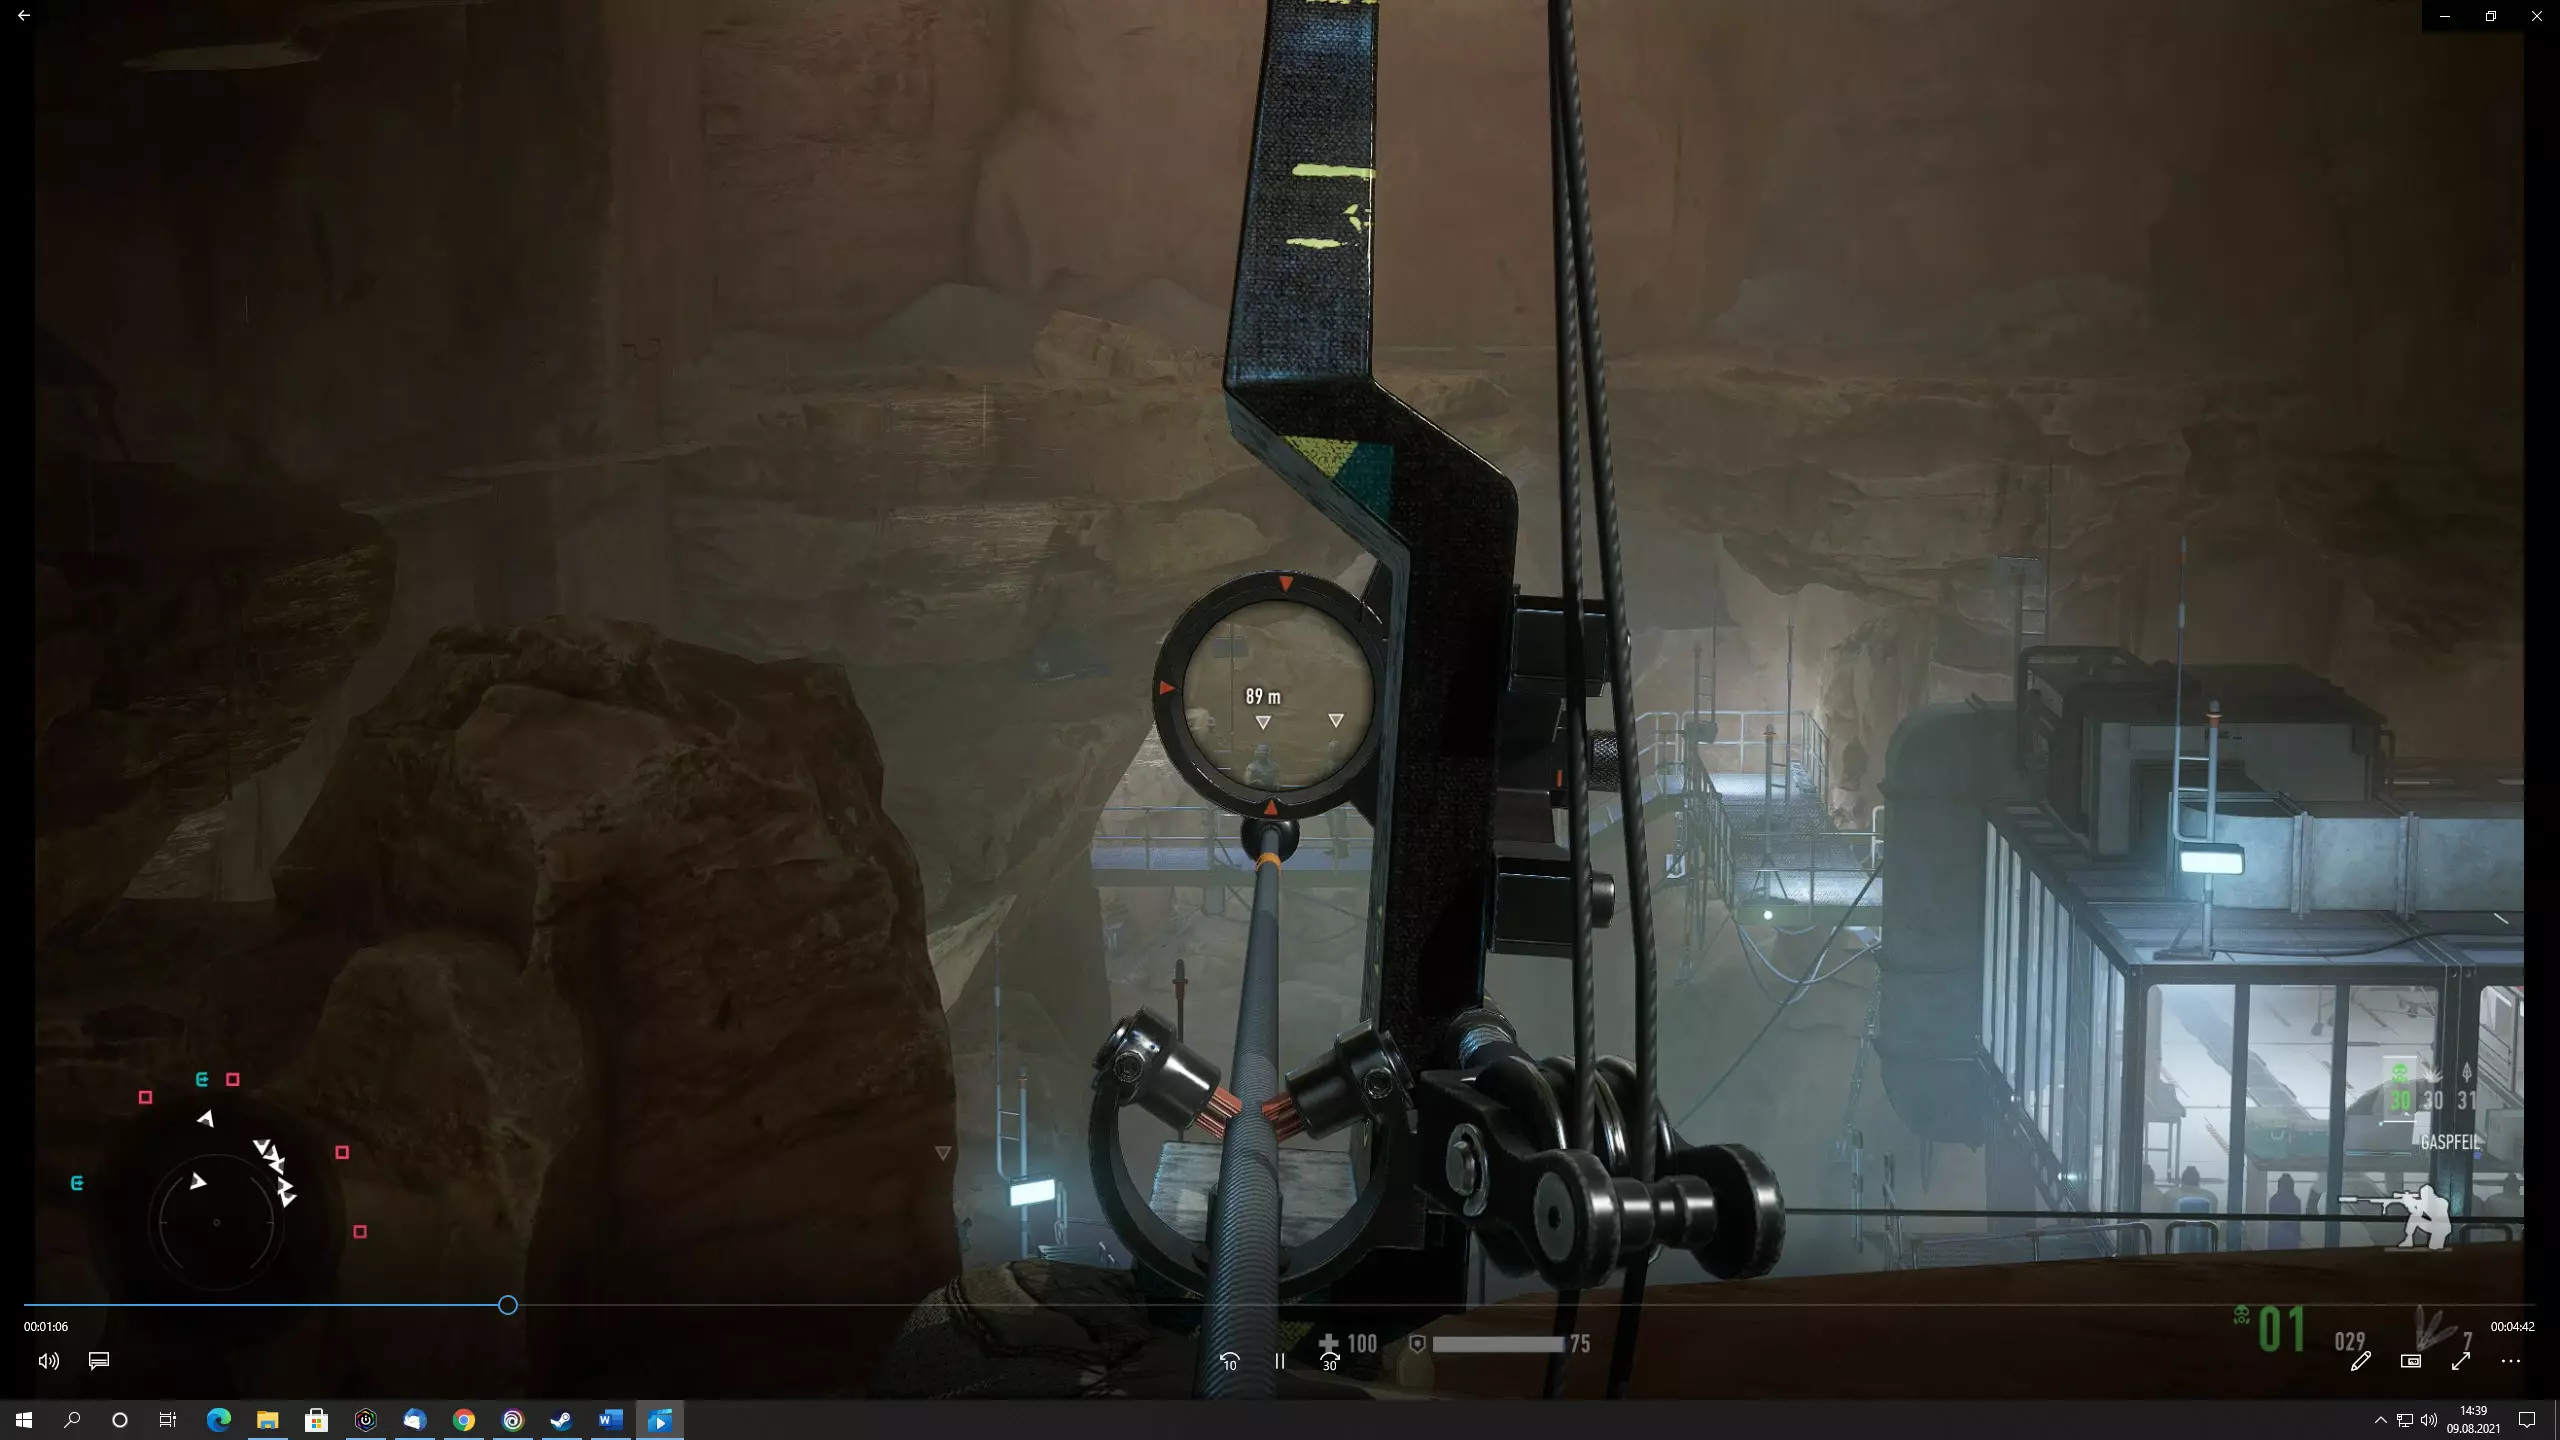Open the Windows Start menu
Viewport: 2560px width, 1440px height.
point(24,1420)
